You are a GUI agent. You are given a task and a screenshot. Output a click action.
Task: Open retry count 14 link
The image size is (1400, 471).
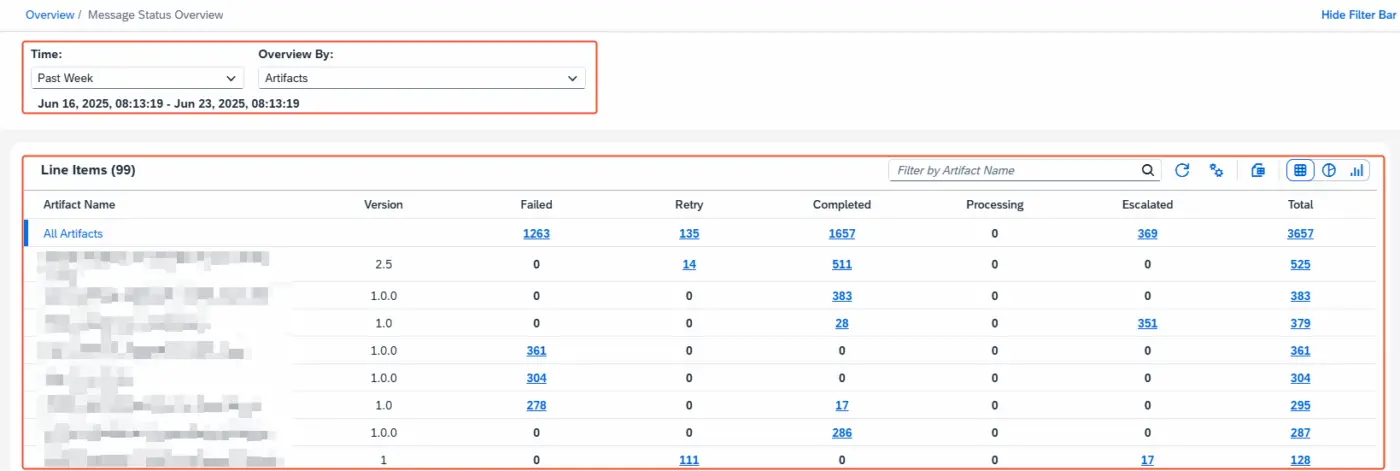(x=689, y=265)
